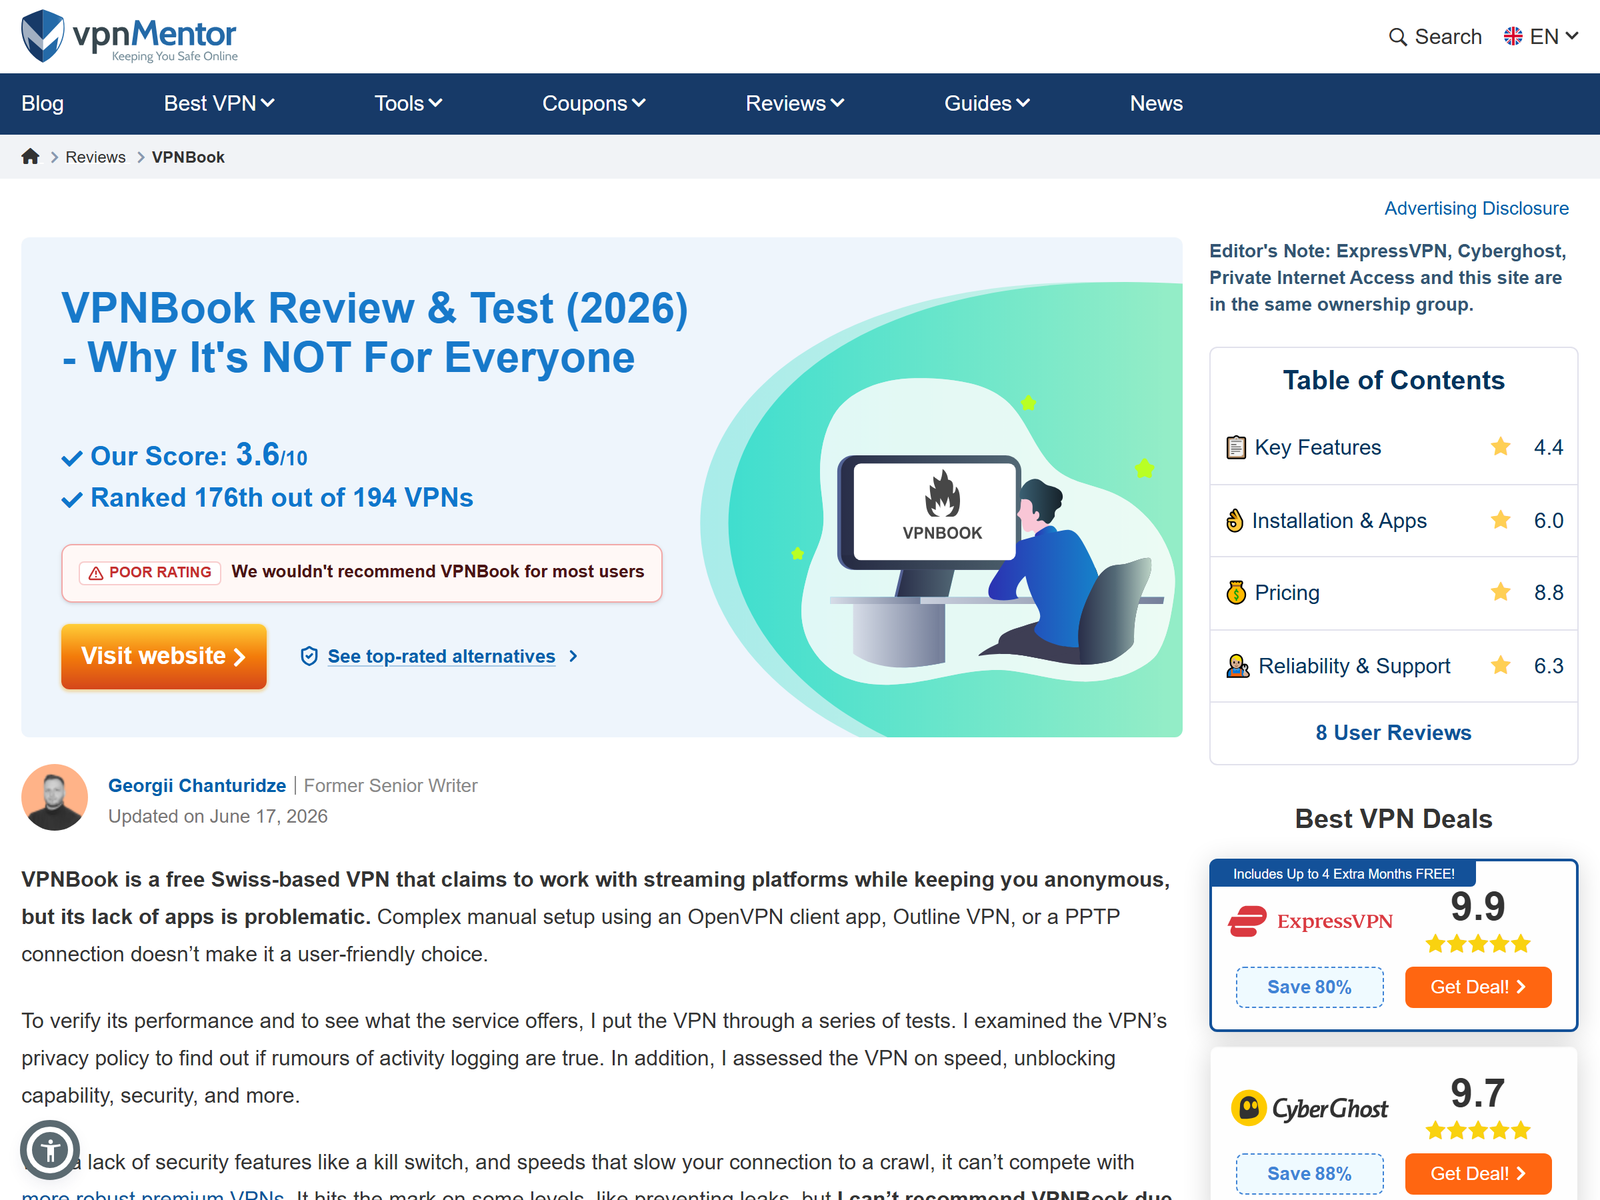Click the vpnMentor shield logo

point(43,36)
